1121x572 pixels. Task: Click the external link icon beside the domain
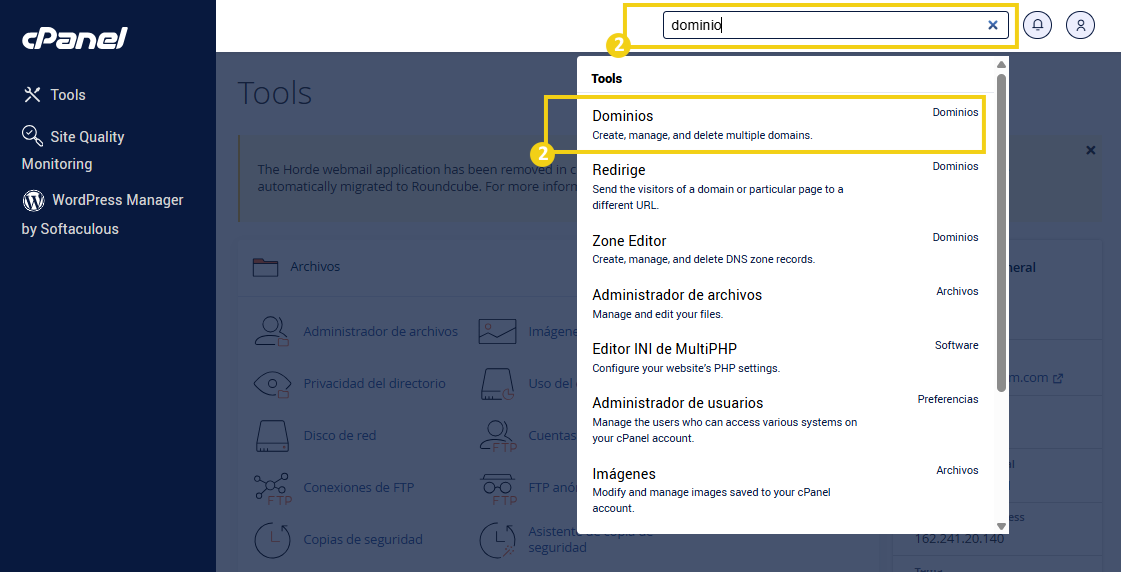pyautogui.click(x=1058, y=378)
